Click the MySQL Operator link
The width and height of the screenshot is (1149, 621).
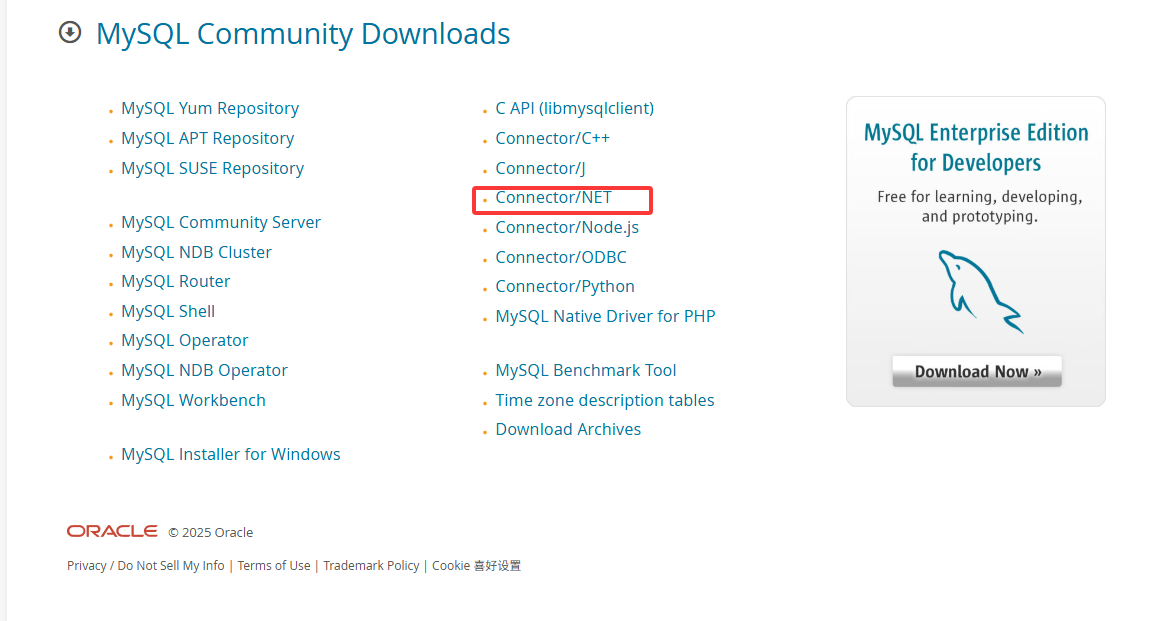point(185,341)
